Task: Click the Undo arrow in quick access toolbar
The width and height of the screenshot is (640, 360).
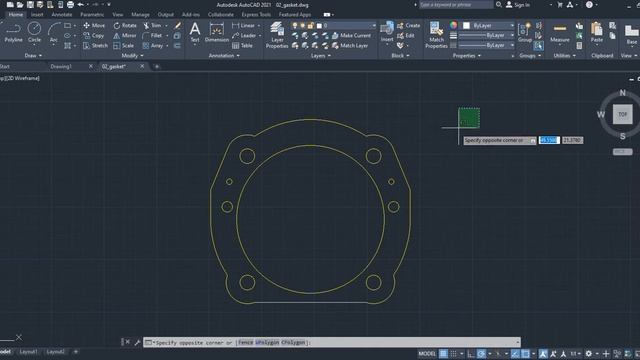Action: (x=81, y=5)
